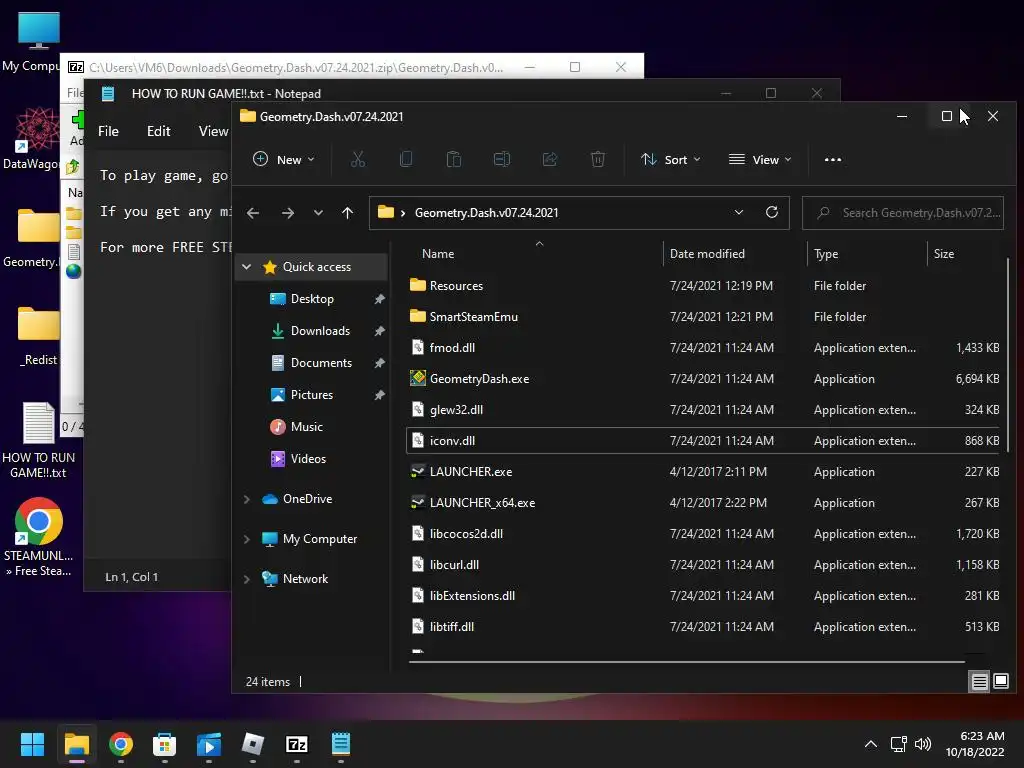This screenshot has height=768, width=1024.
Task: Select the _Redist folder on desktop
Action: click(39, 336)
